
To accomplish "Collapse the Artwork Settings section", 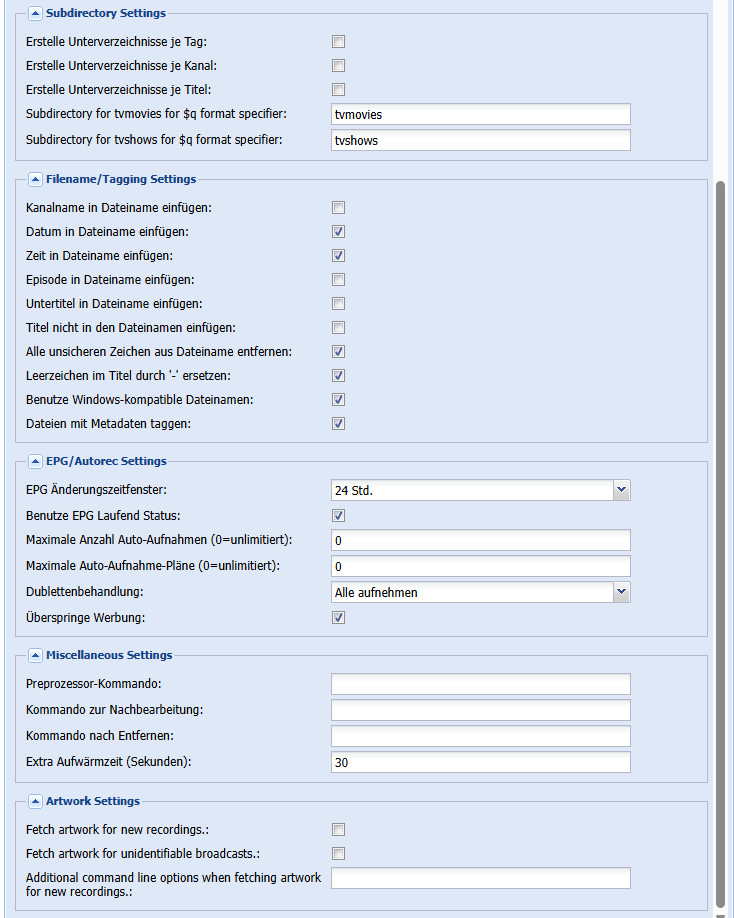I will [x=35, y=801].
